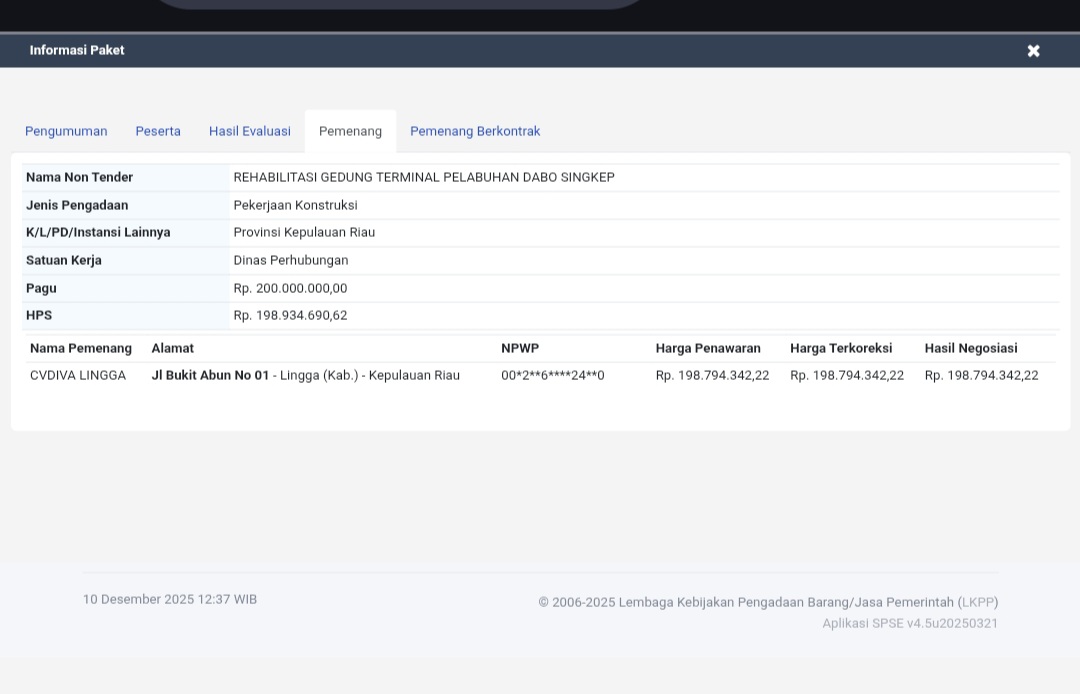1080x694 pixels.
Task: Click the Aplikasi SPSE version text
Action: [910, 623]
